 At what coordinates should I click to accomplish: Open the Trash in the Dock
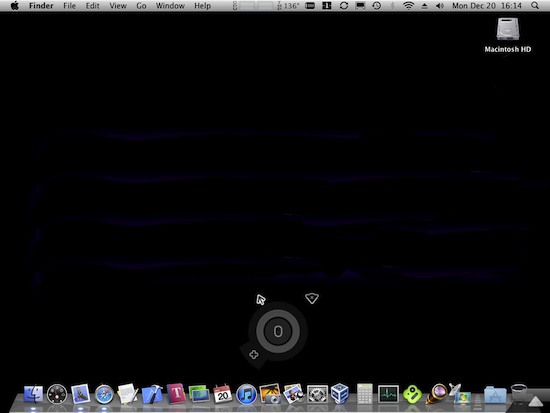(x=519, y=394)
